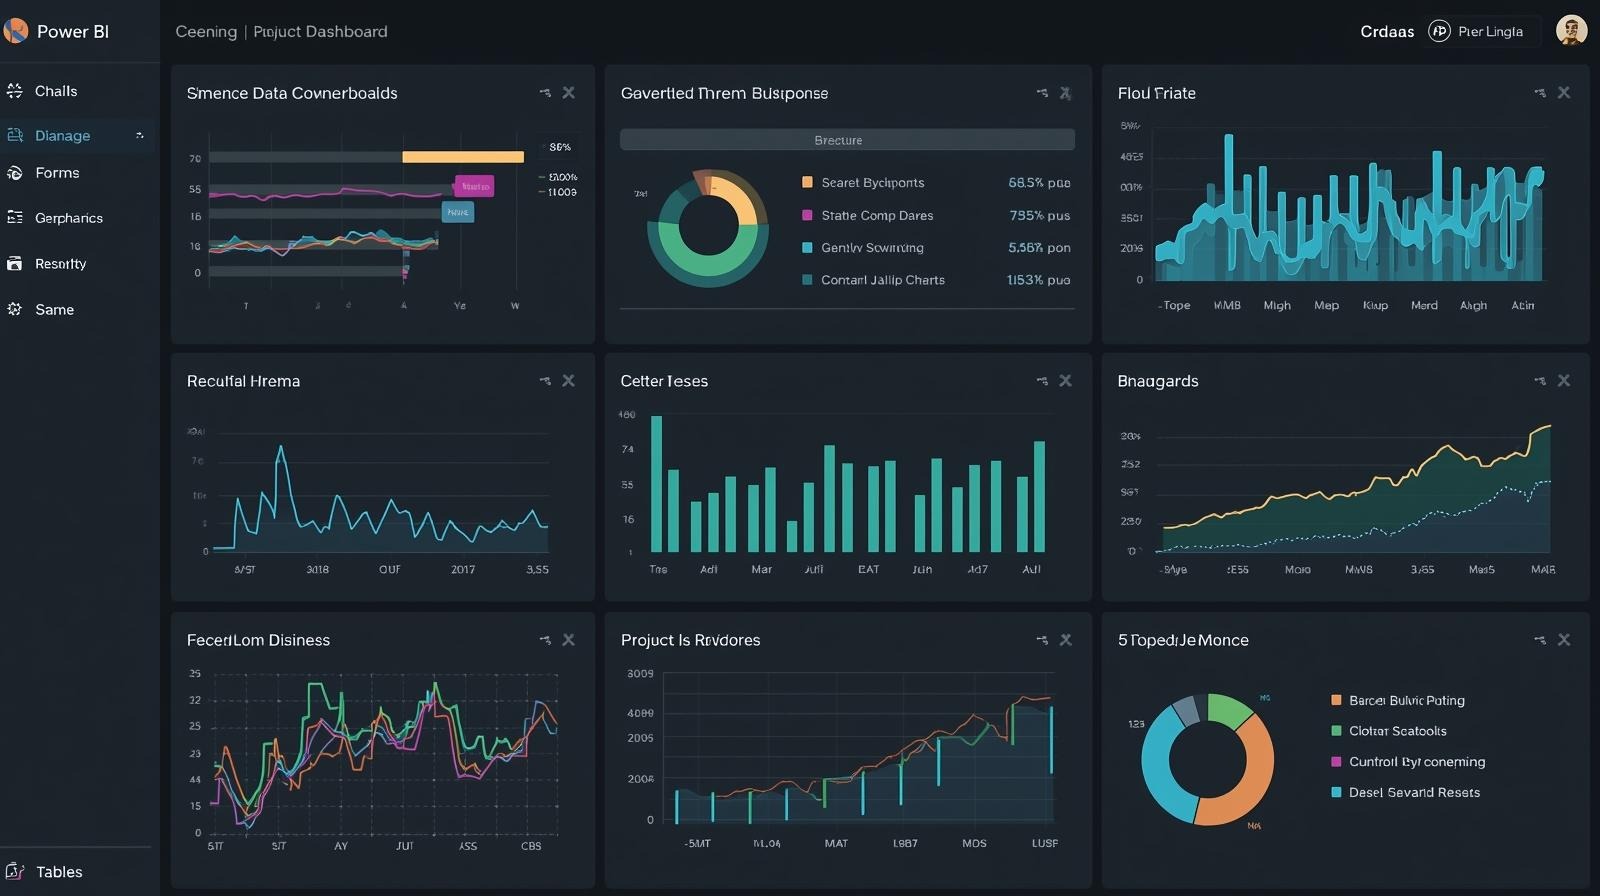1600x896 pixels.
Task: Click the Power BI logo icon
Action: pyautogui.click(x=16, y=31)
